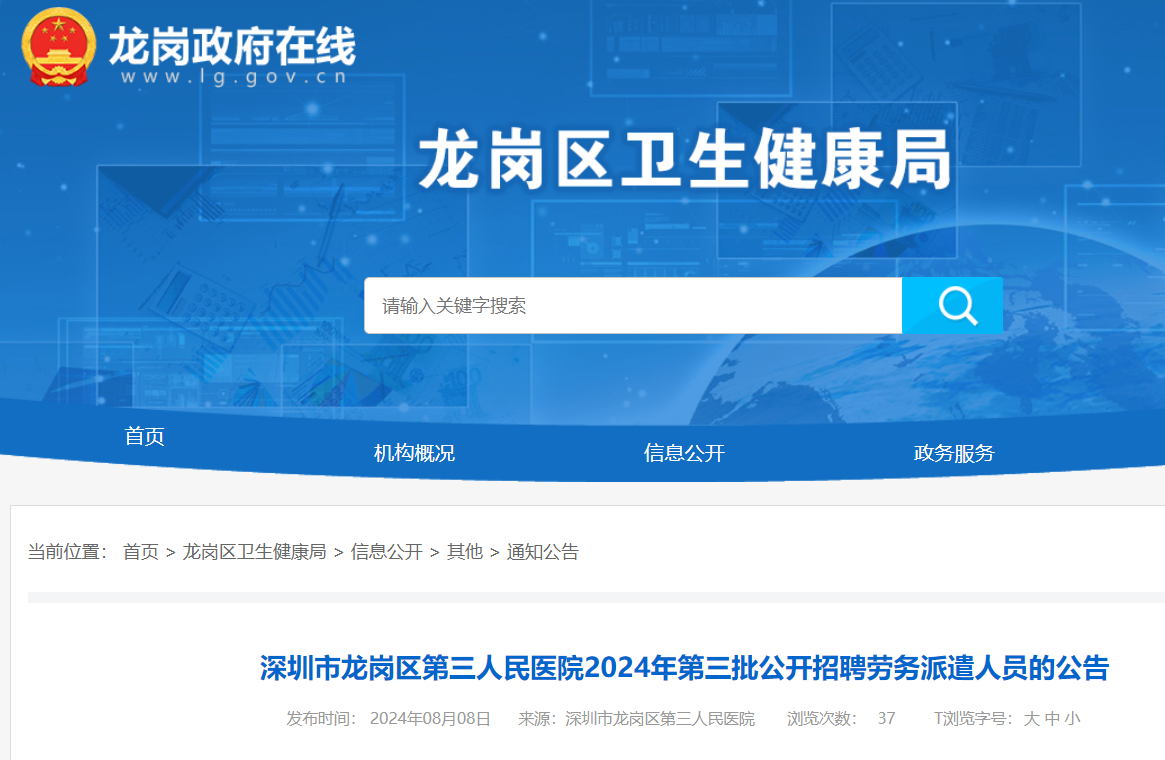Screen dimensions: 1165x760
Task: Click the recruitment announcement article title
Action: click(x=684, y=668)
